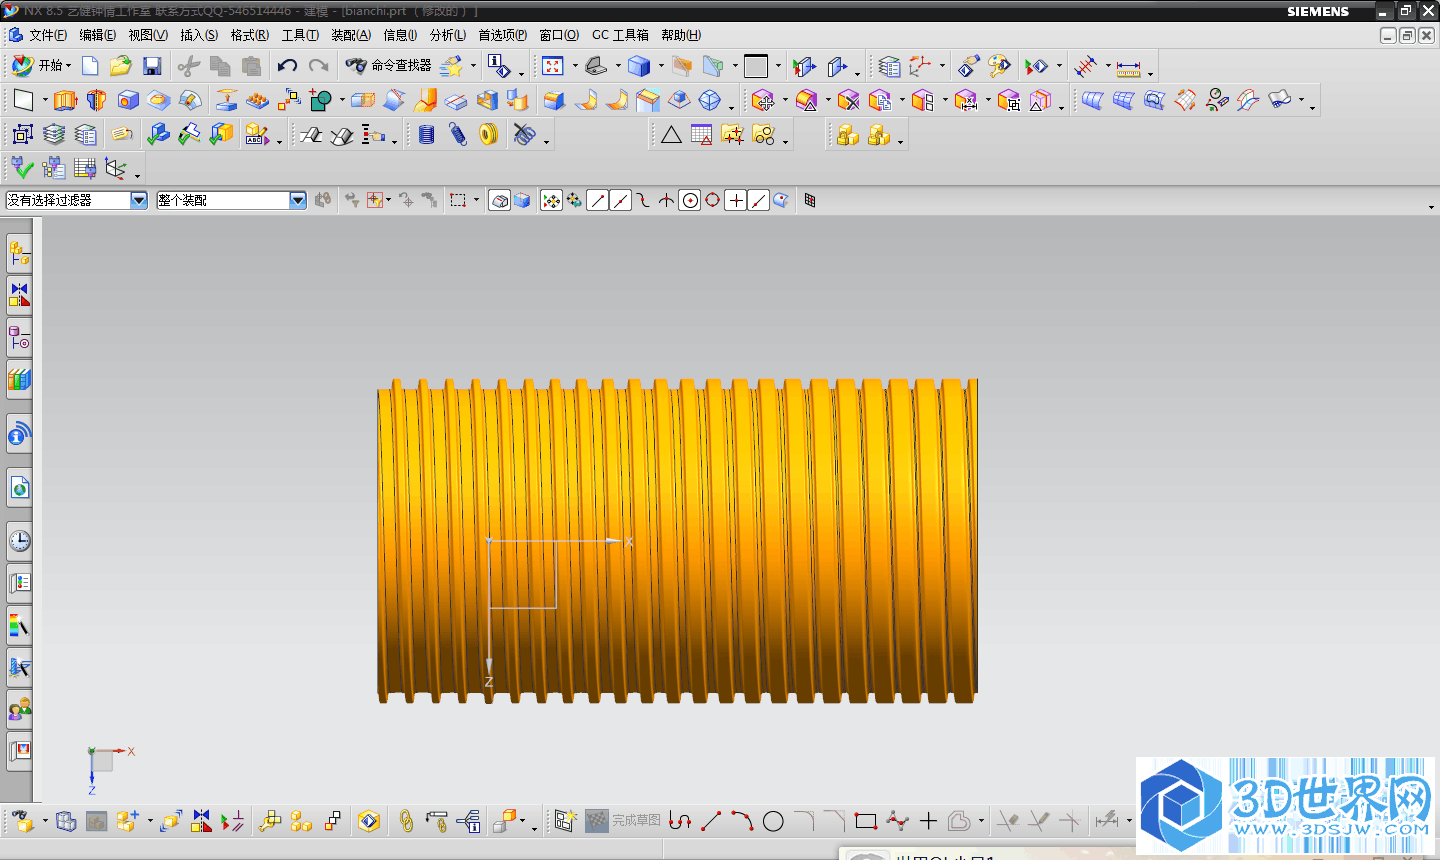Image resolution: width=1440 pixels, height=860 pixels.
Task: Select the Extrude tool icon
Action: click(65, 100)
